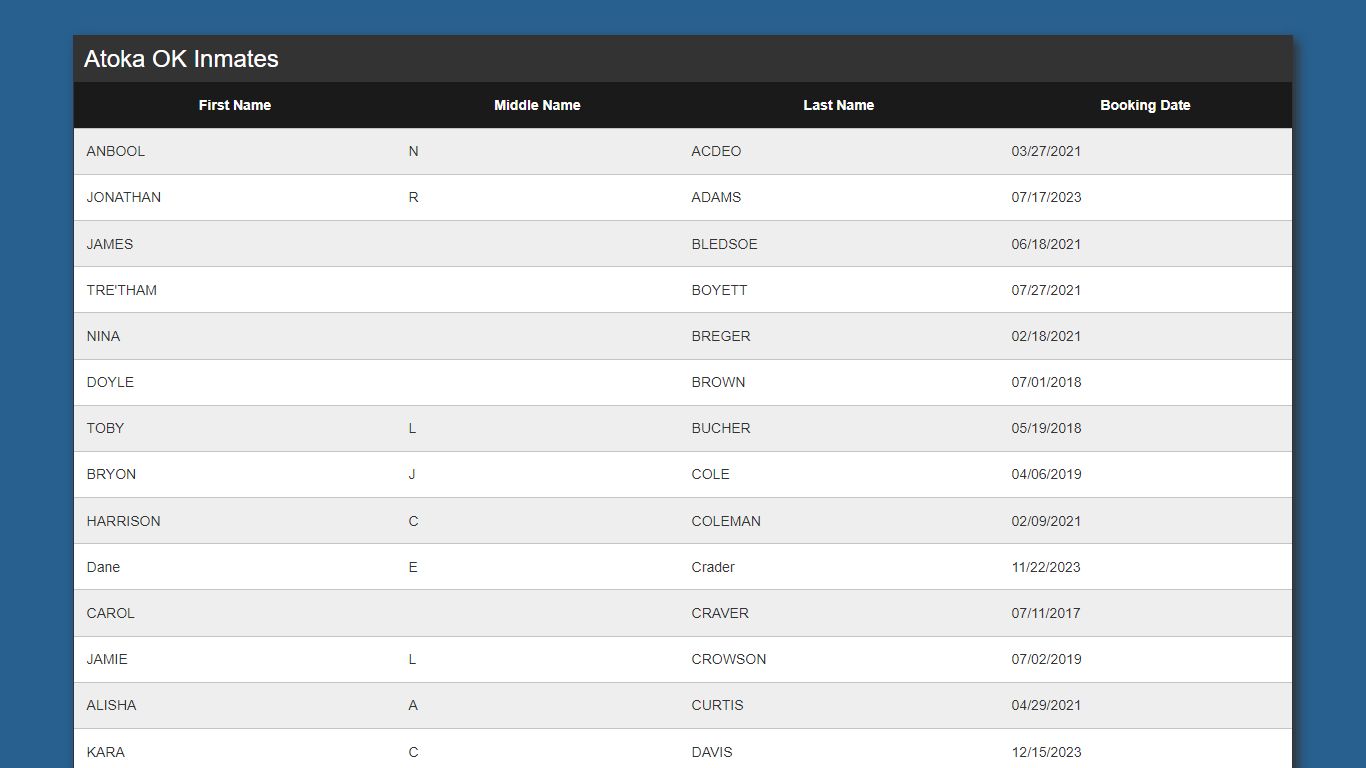Click booking date 07/01/2018
The height and width of the screenshot is (768, 1366).
tap(1046, 382)
